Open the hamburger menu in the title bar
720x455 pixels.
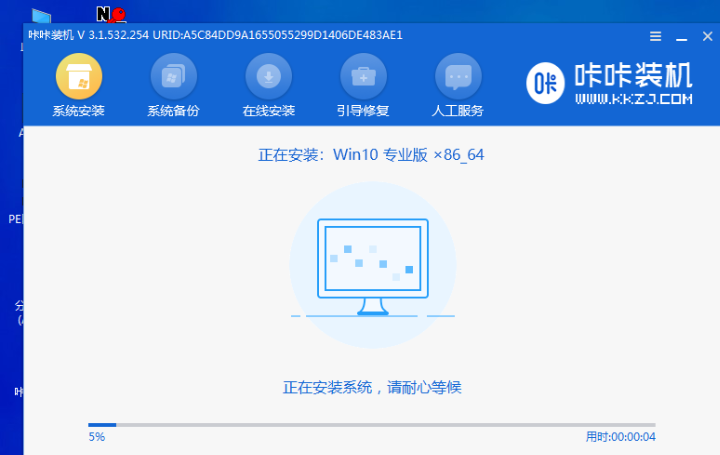655,36
